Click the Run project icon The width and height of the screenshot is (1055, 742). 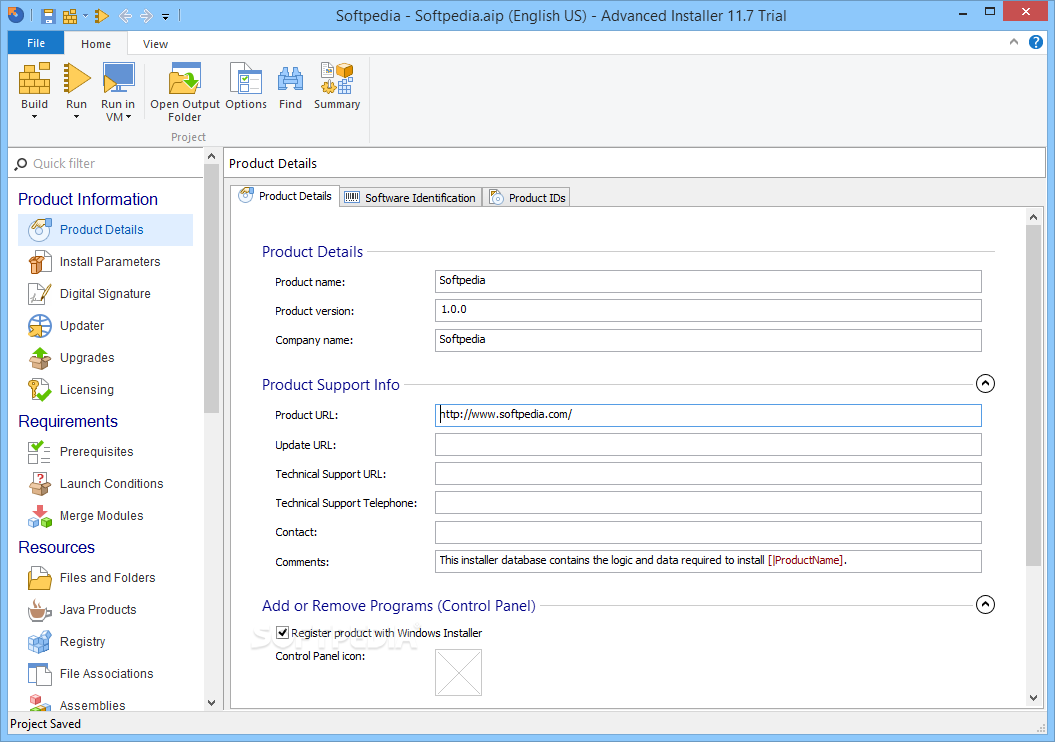click(76, 78)
